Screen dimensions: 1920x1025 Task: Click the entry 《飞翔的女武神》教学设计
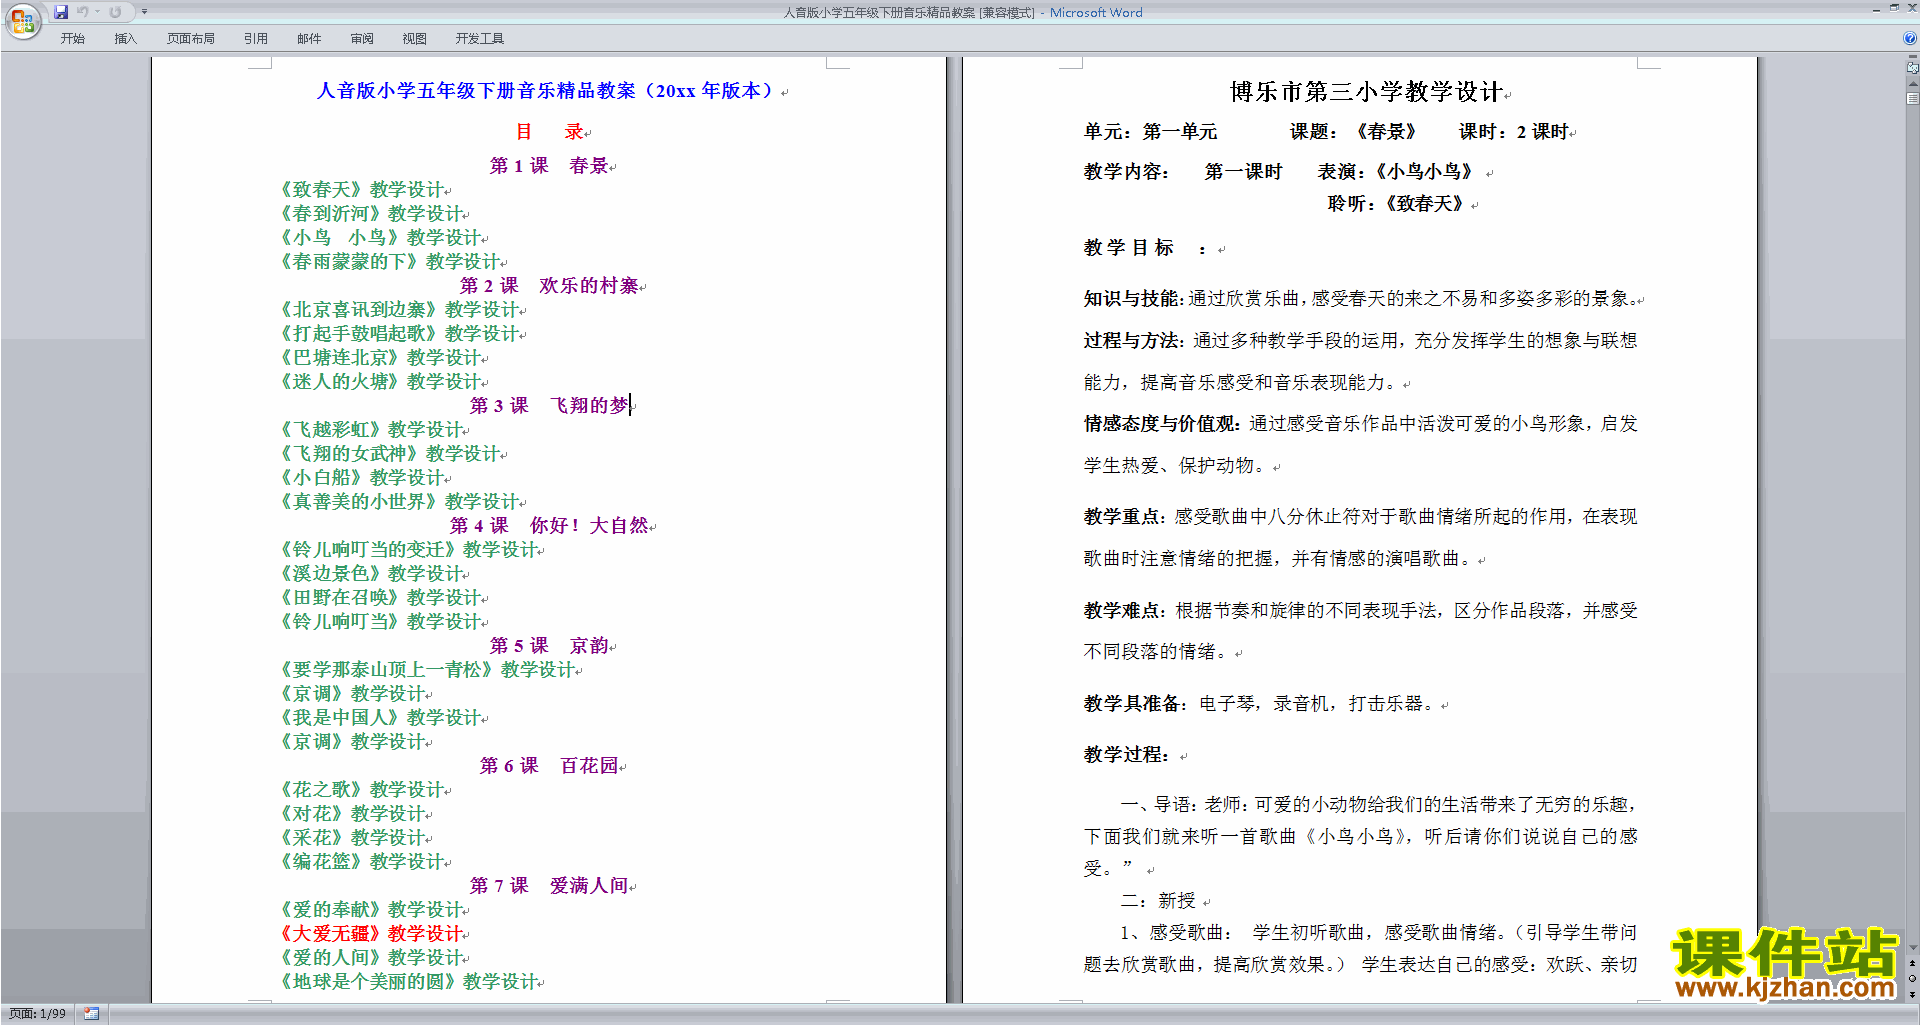click(x=389, y=454)
